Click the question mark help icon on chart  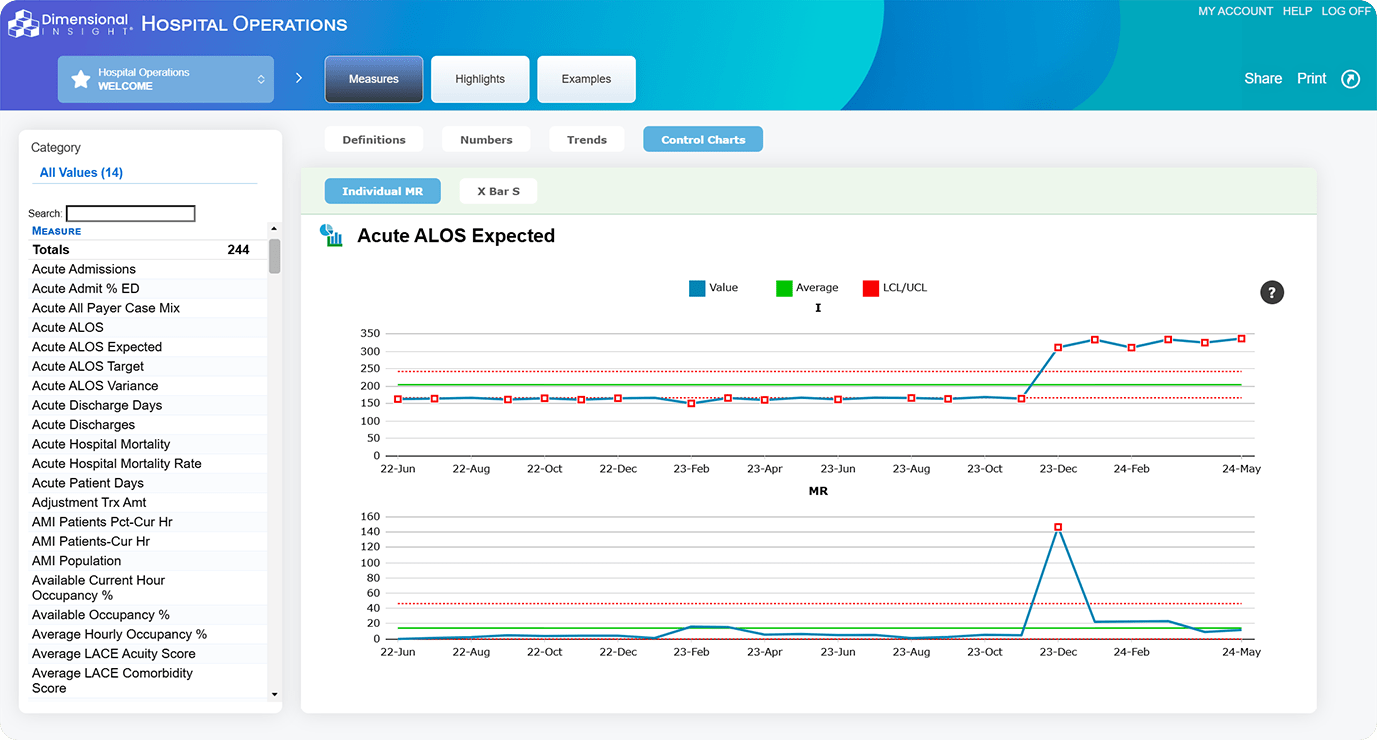[x=1271, y=292]
